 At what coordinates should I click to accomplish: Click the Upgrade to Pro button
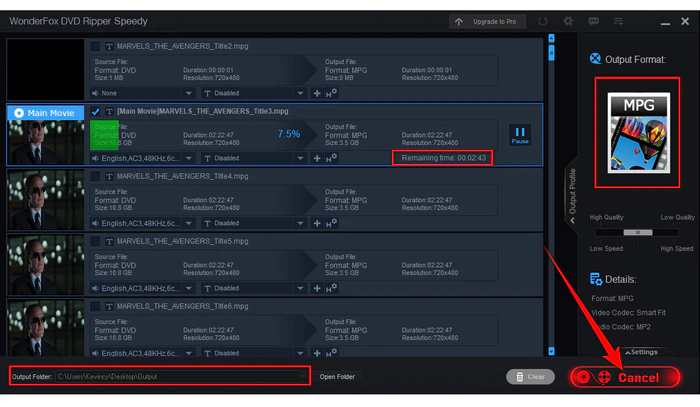point(487,21)
